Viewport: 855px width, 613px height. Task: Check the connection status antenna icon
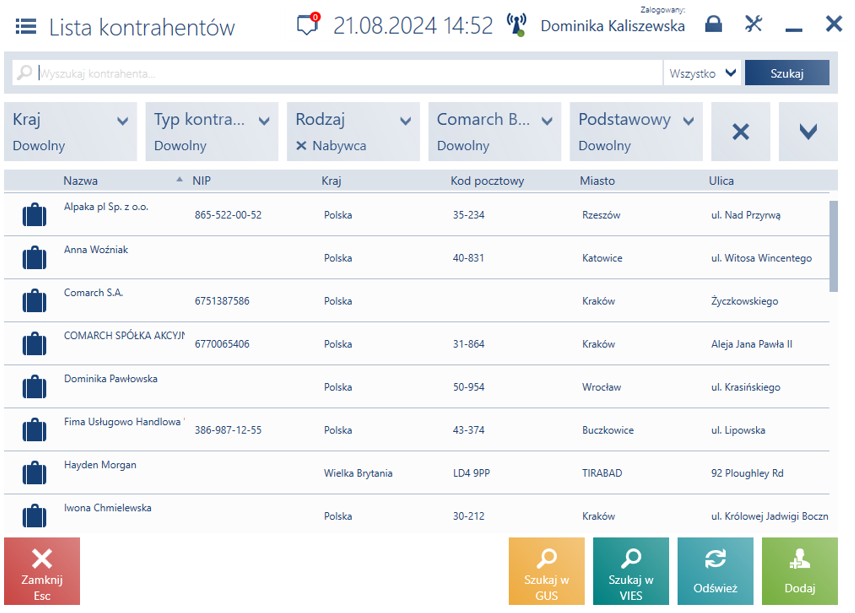(x=516, y=25)
